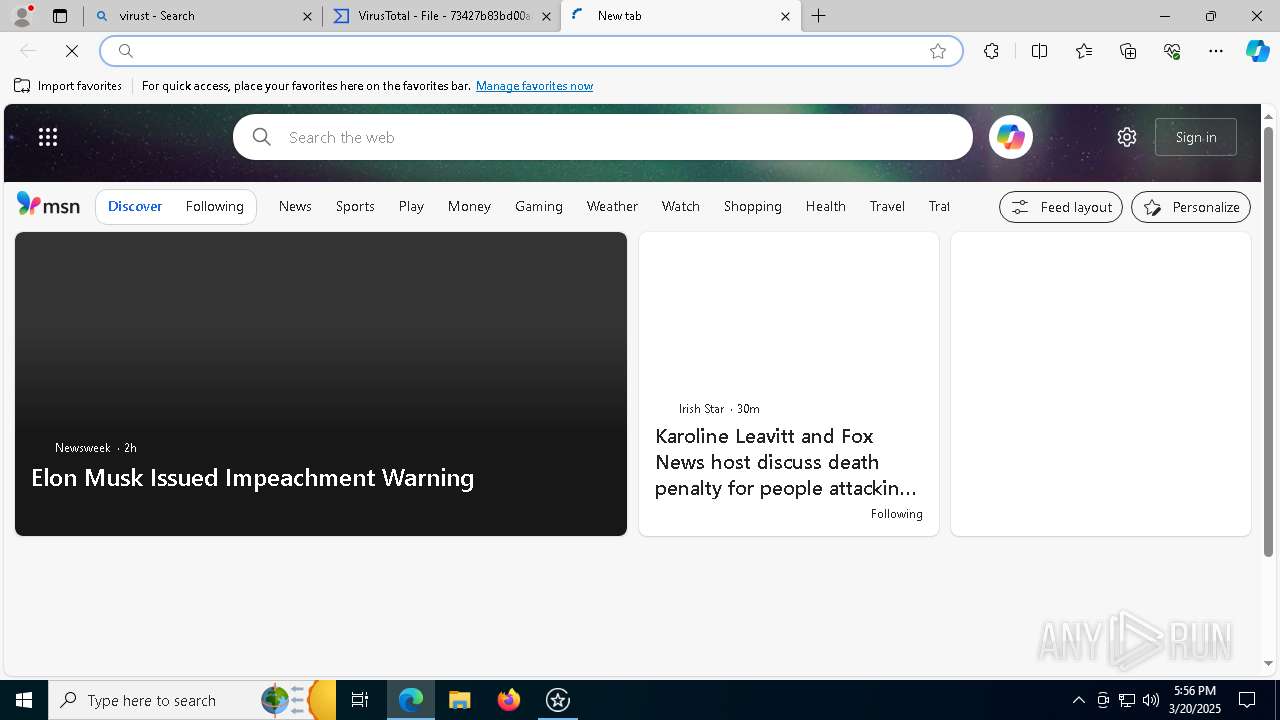Open the Weather category
This screenshot has height=720, width=1280.
(612, 206)
